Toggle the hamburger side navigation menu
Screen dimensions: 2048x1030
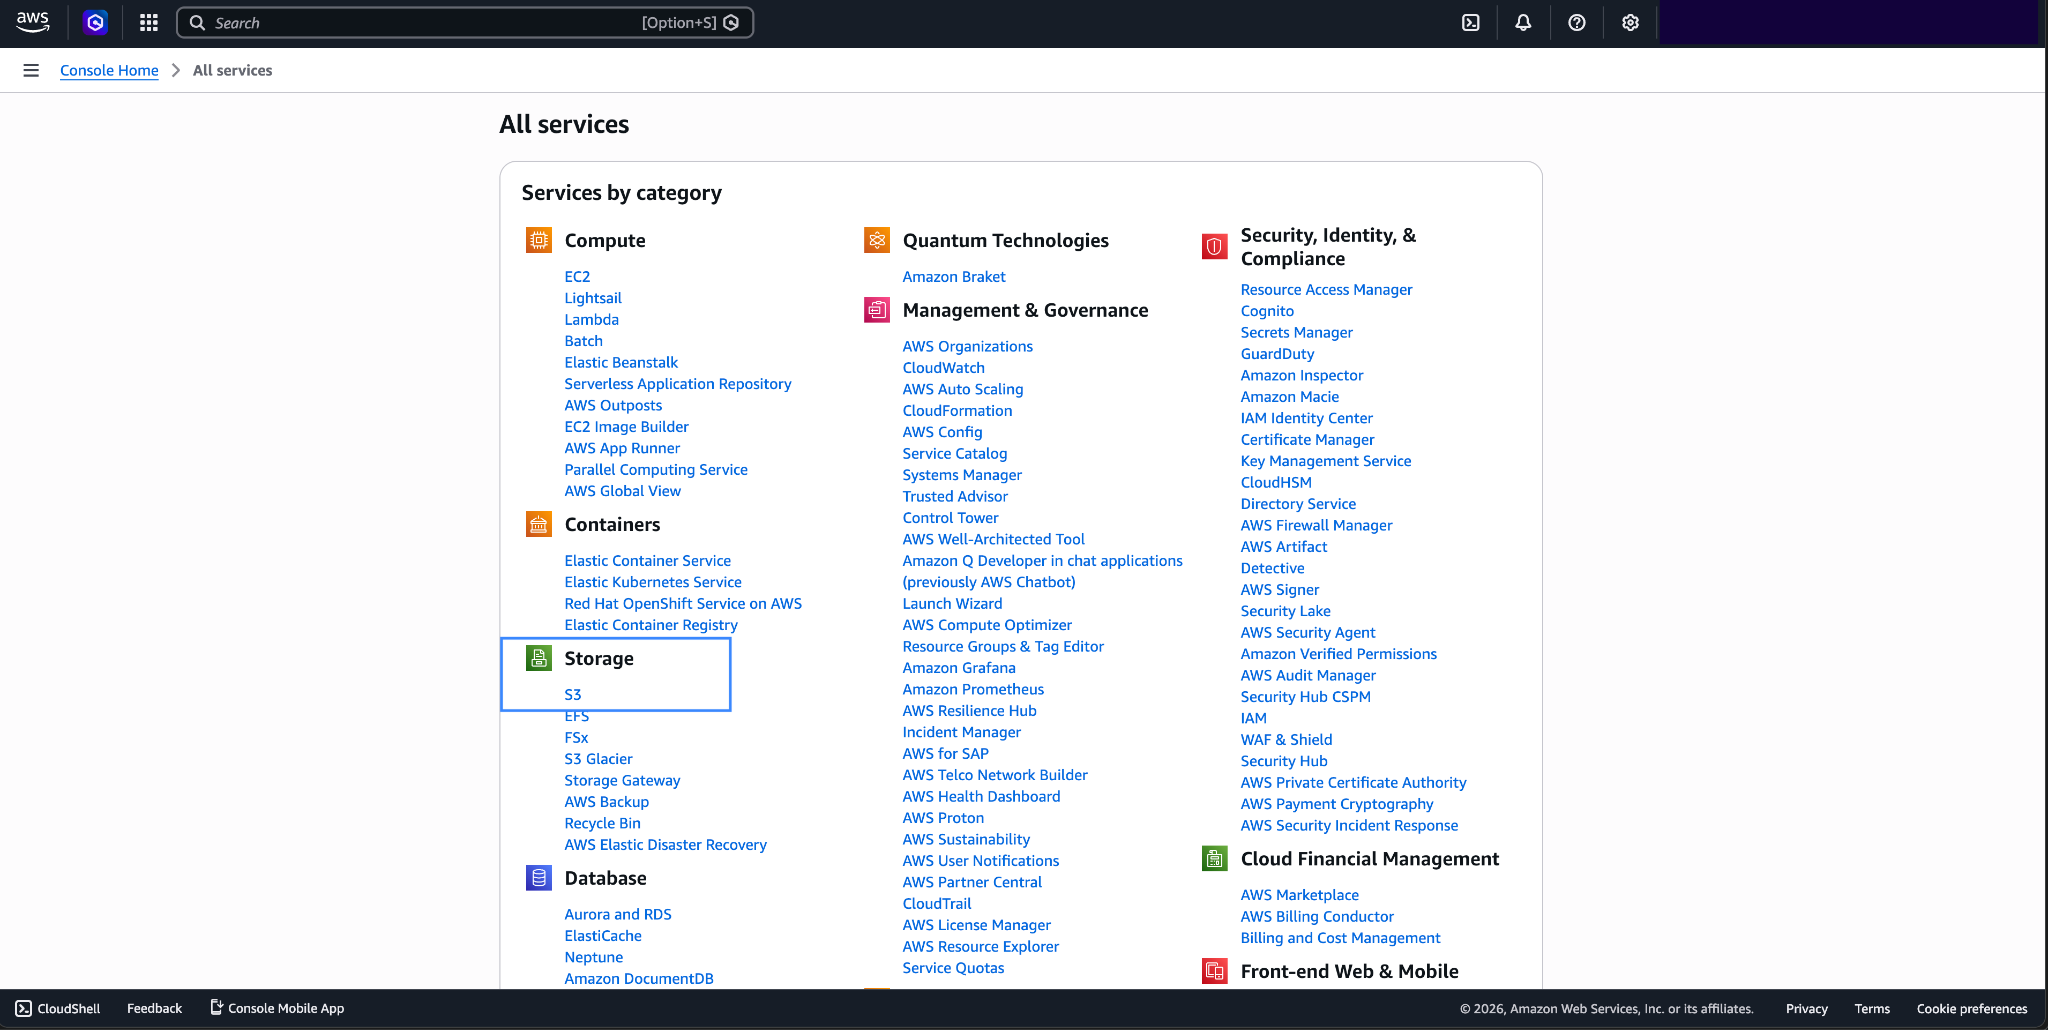click(x=31, y=70)
